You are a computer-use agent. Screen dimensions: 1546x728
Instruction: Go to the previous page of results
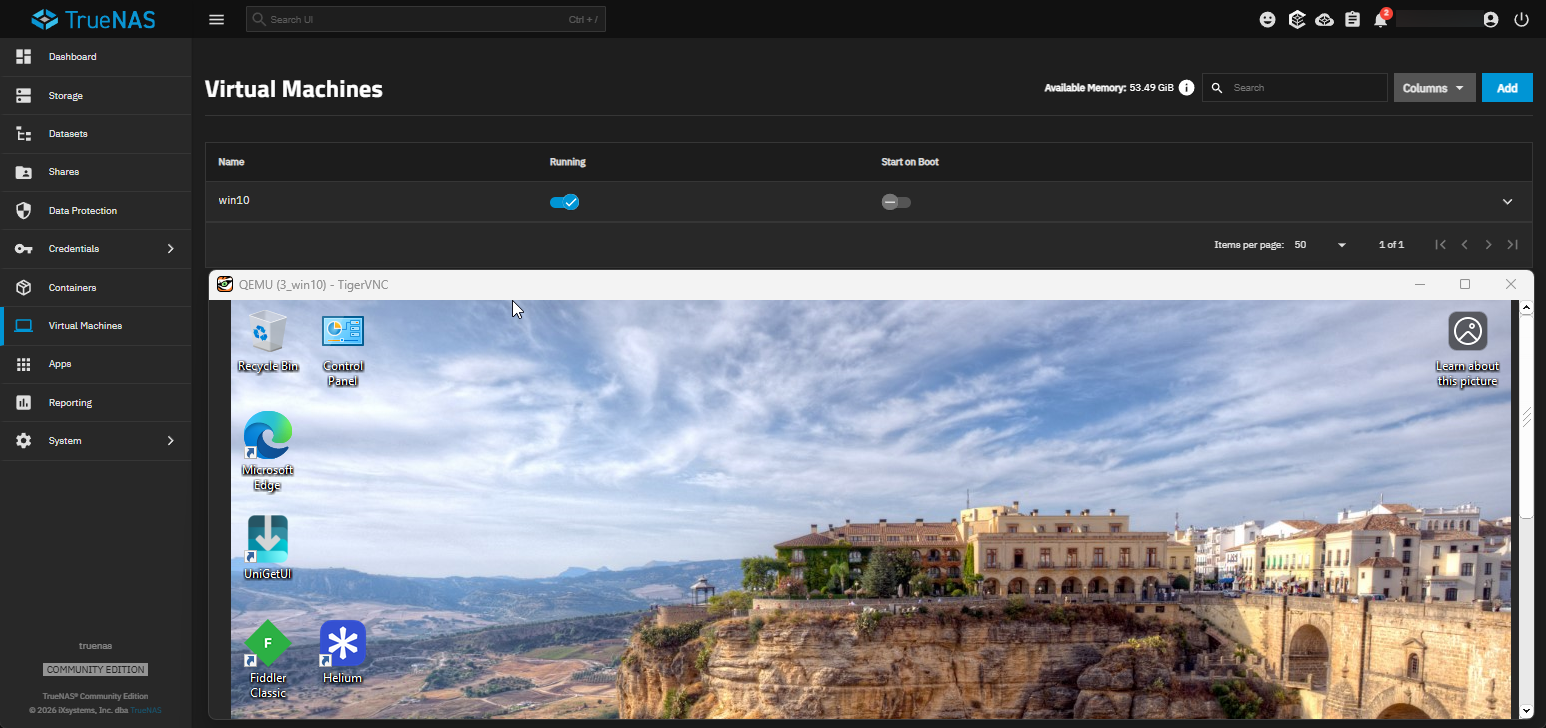click(1464, 245)
